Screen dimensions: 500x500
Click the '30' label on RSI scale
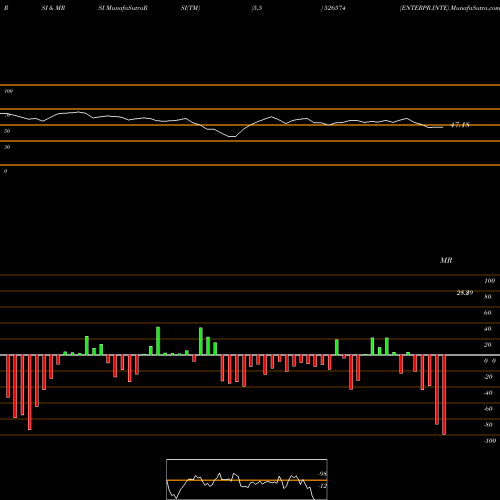coord(7,147)
